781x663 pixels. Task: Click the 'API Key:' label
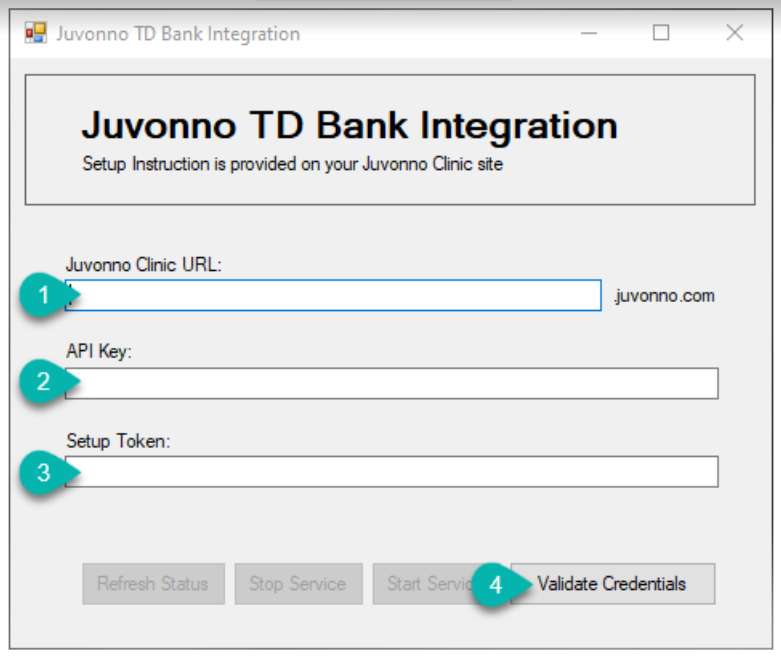pos(99,351)
